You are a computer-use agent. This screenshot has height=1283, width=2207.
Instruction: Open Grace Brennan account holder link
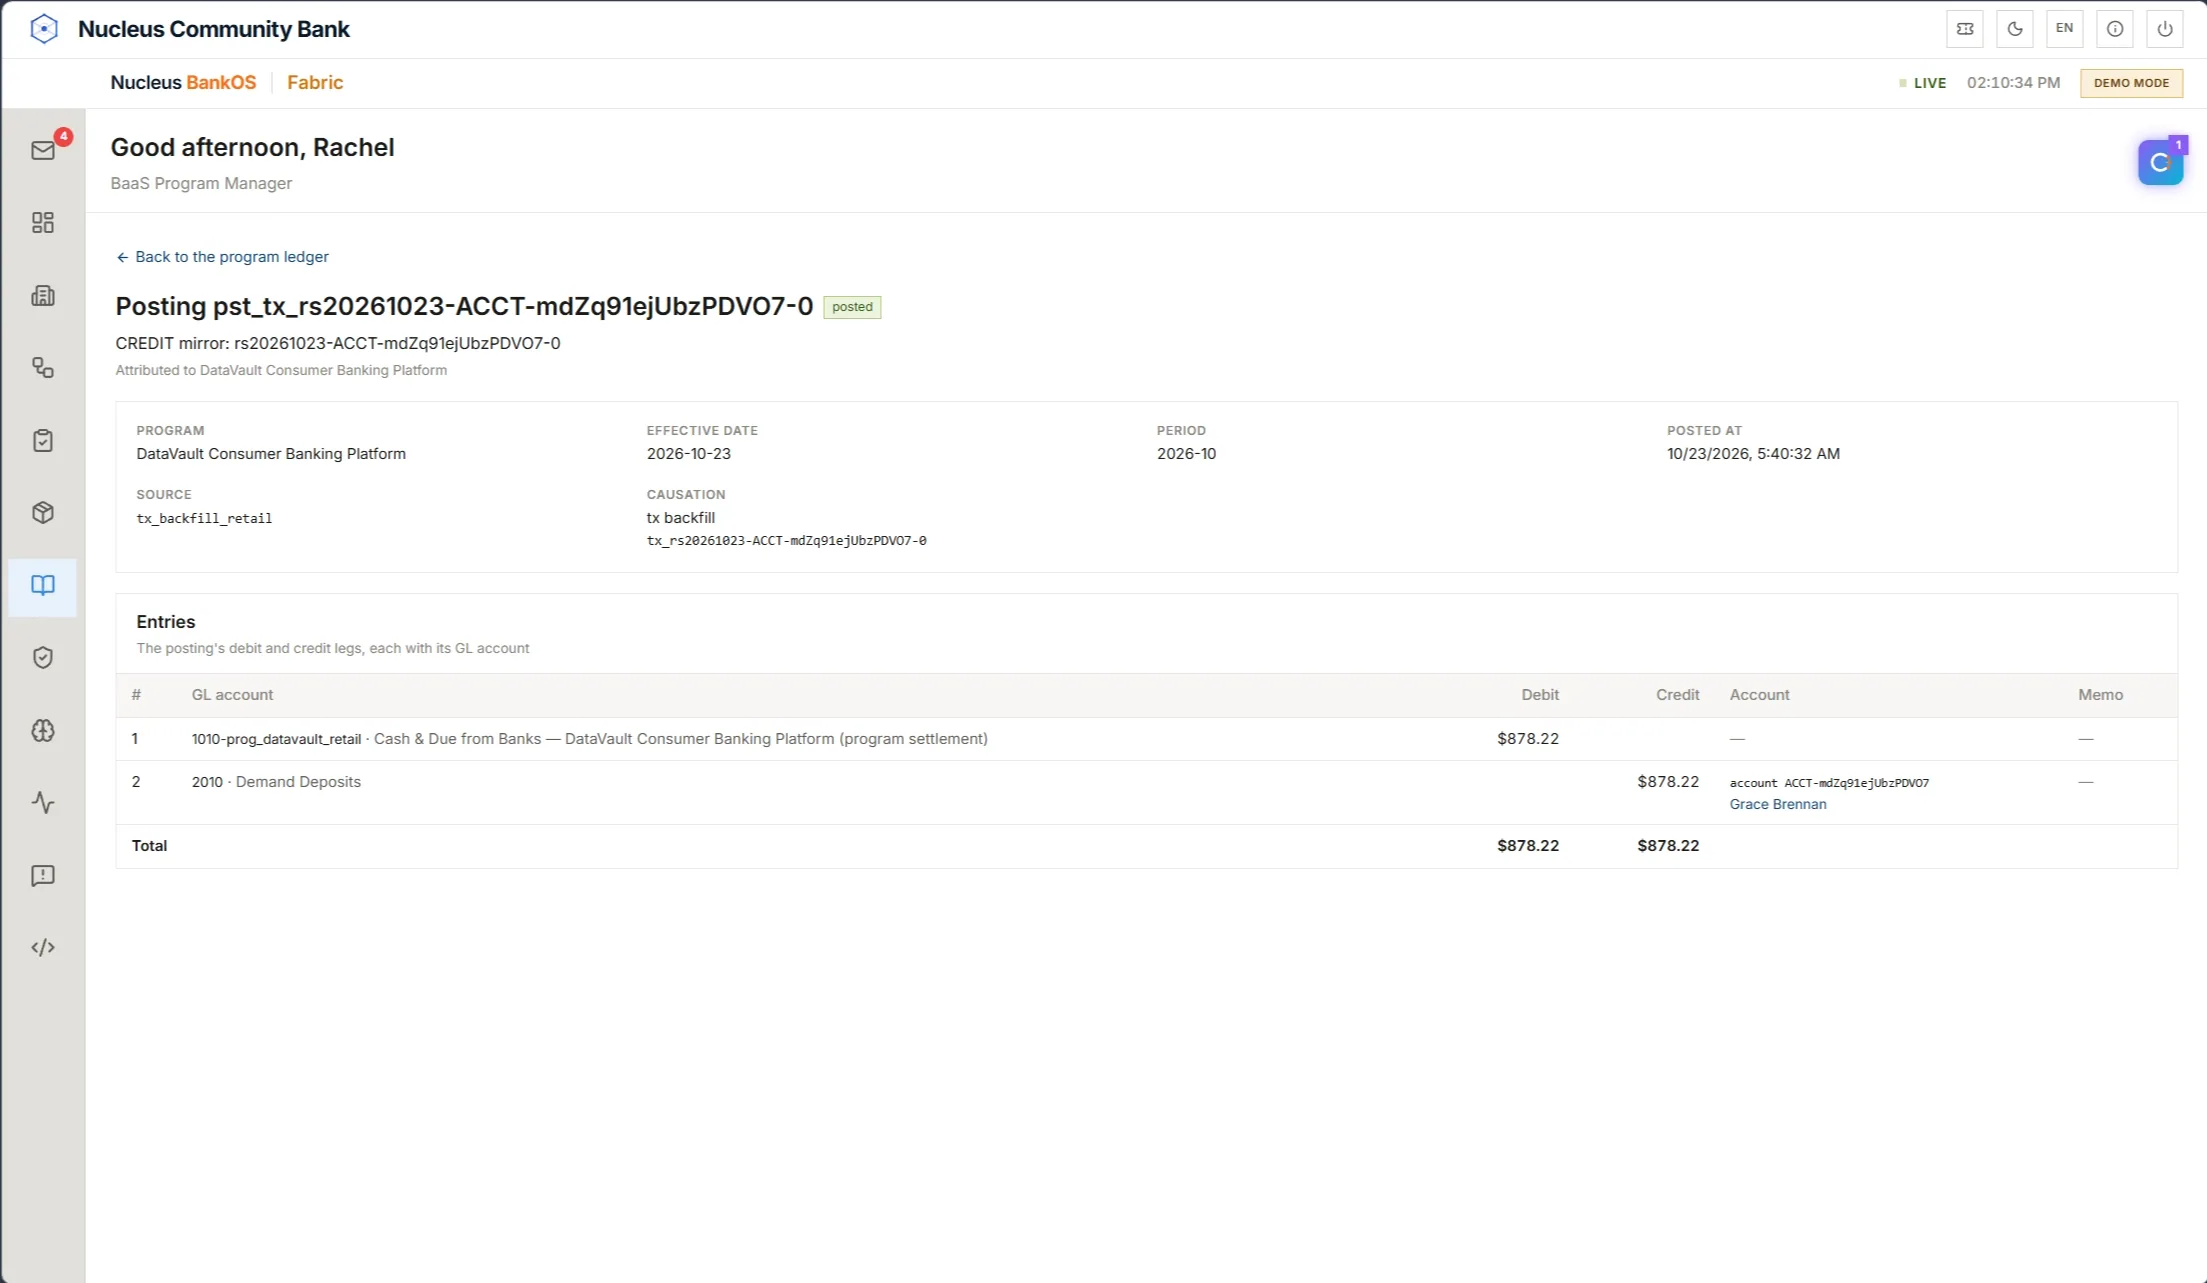pyautogui.click(x=1778, y=804)
